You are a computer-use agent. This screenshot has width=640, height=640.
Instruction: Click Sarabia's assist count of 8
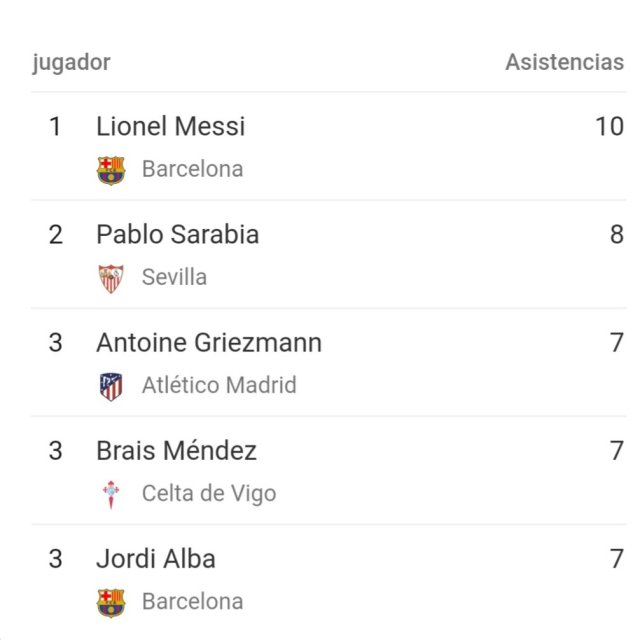(x=616, y=235)
